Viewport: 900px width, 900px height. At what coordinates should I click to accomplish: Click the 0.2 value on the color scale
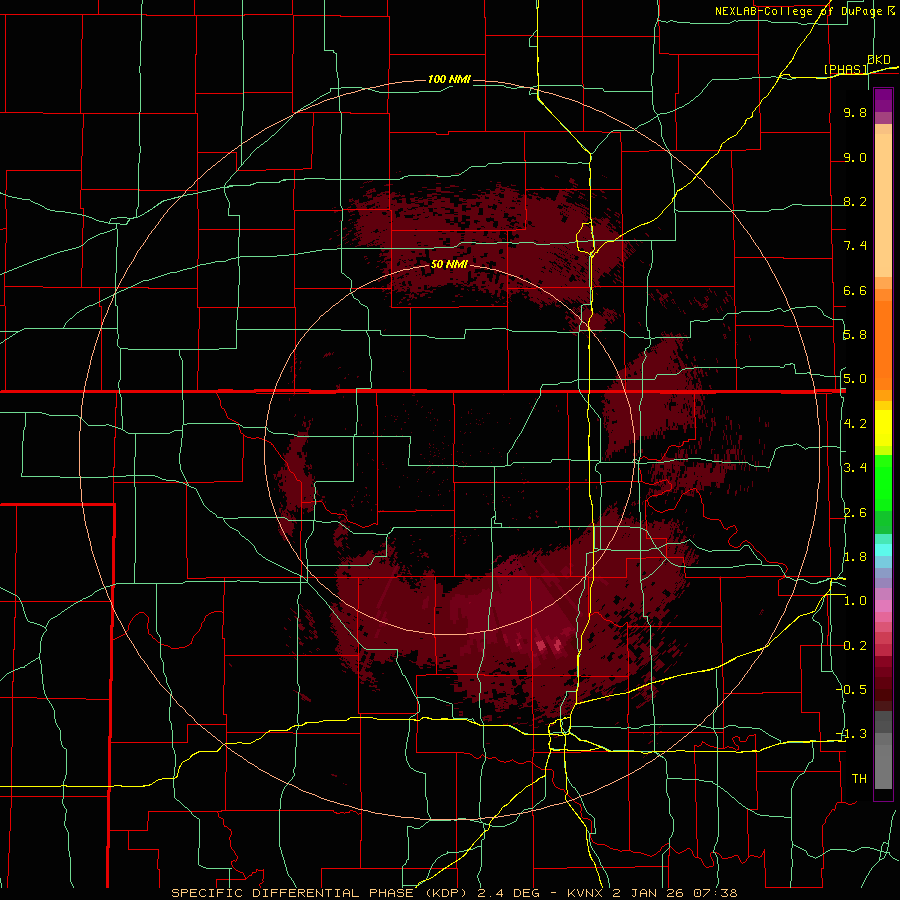click(x=855, y=646)
